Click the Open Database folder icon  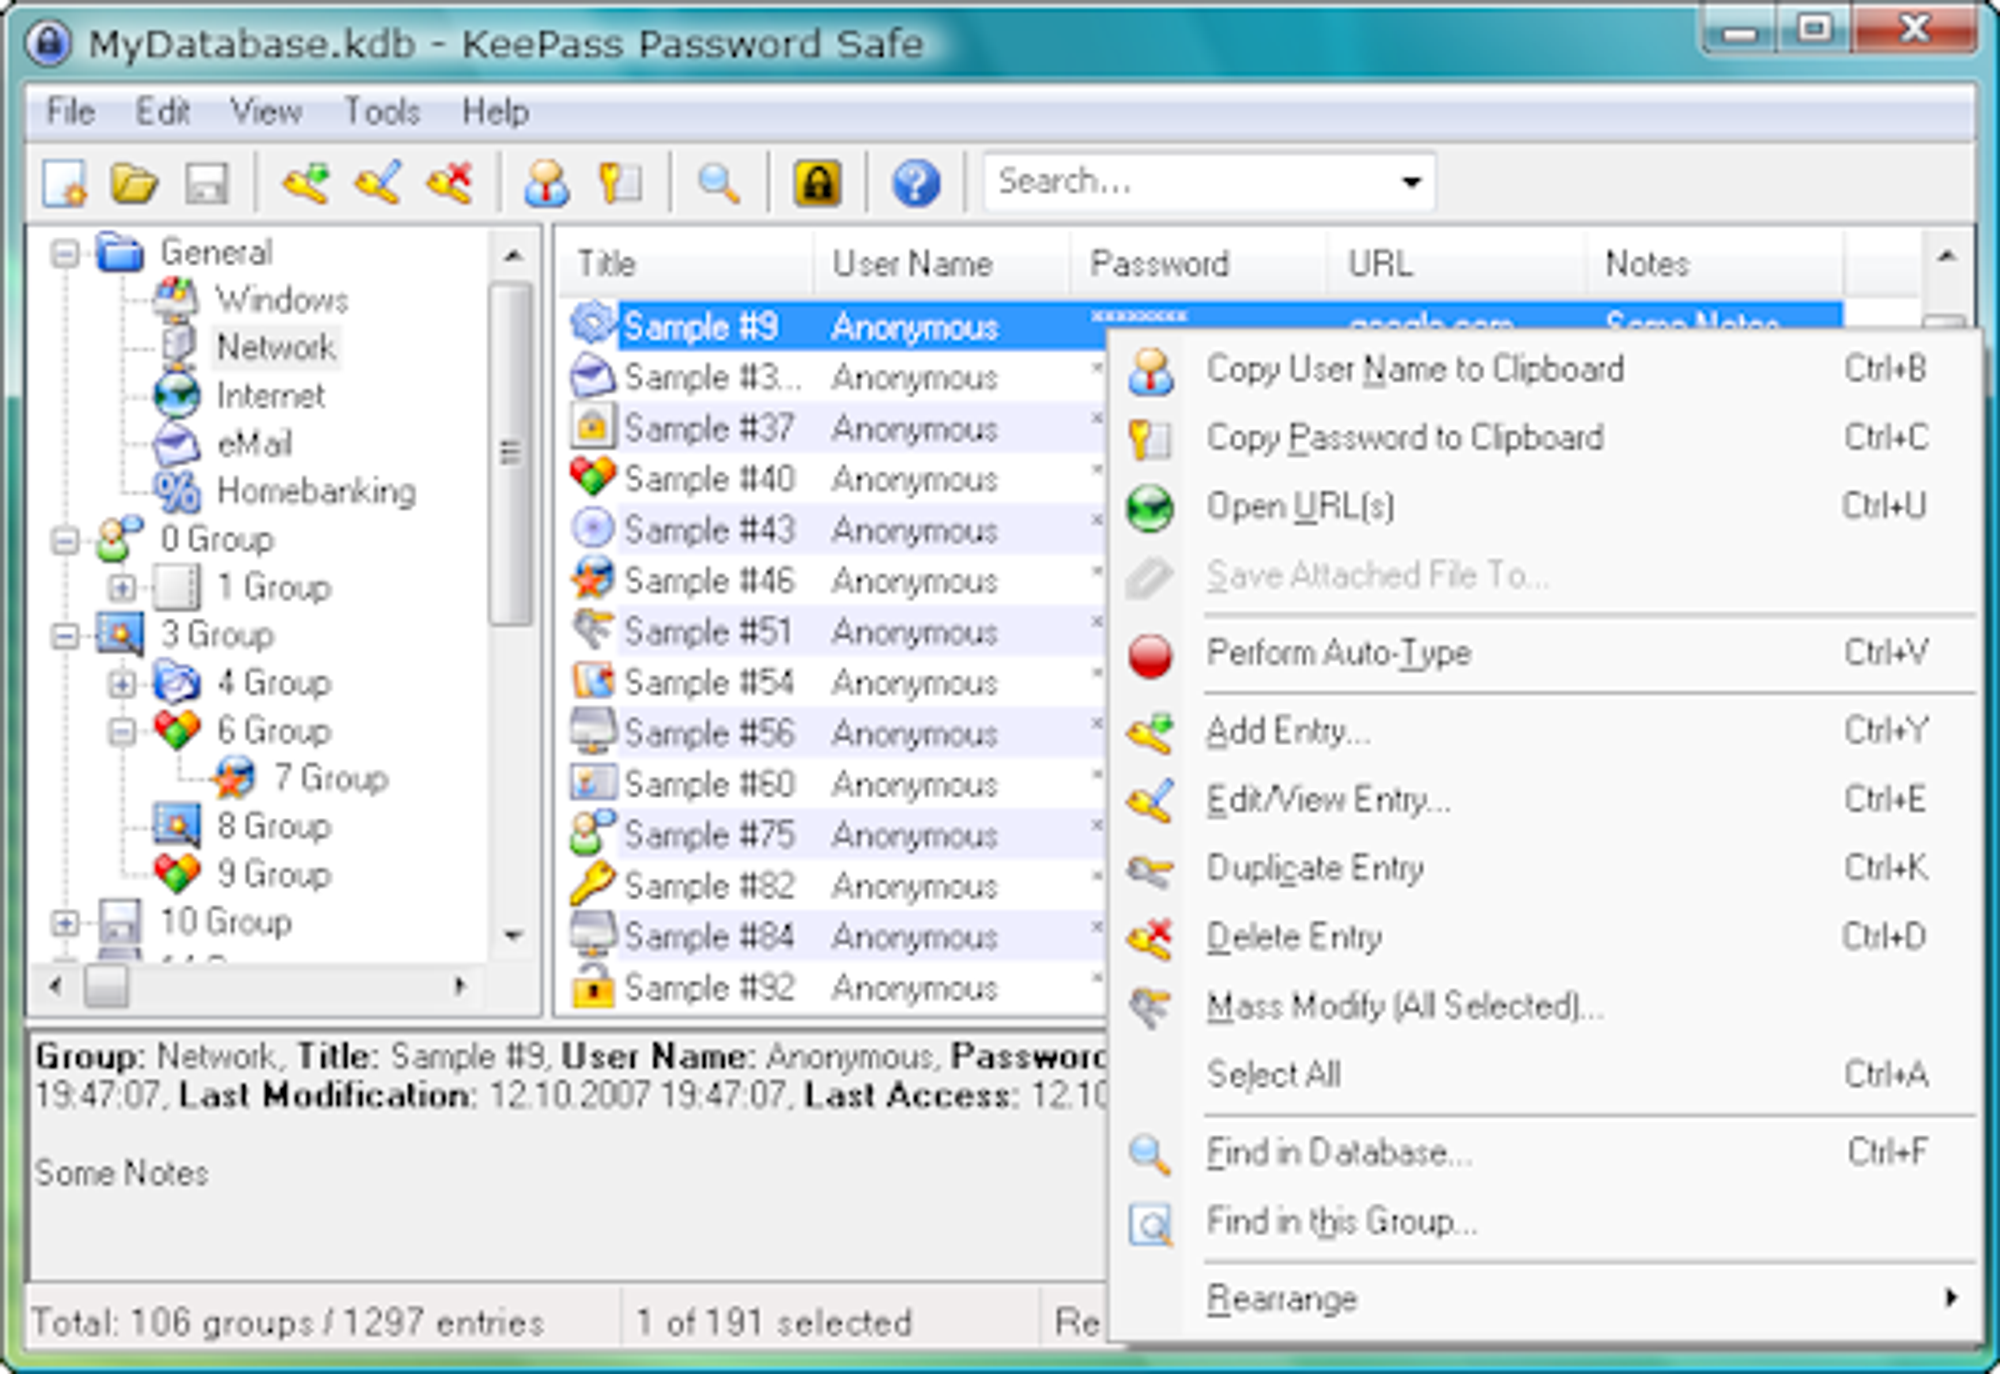point(135,183)
